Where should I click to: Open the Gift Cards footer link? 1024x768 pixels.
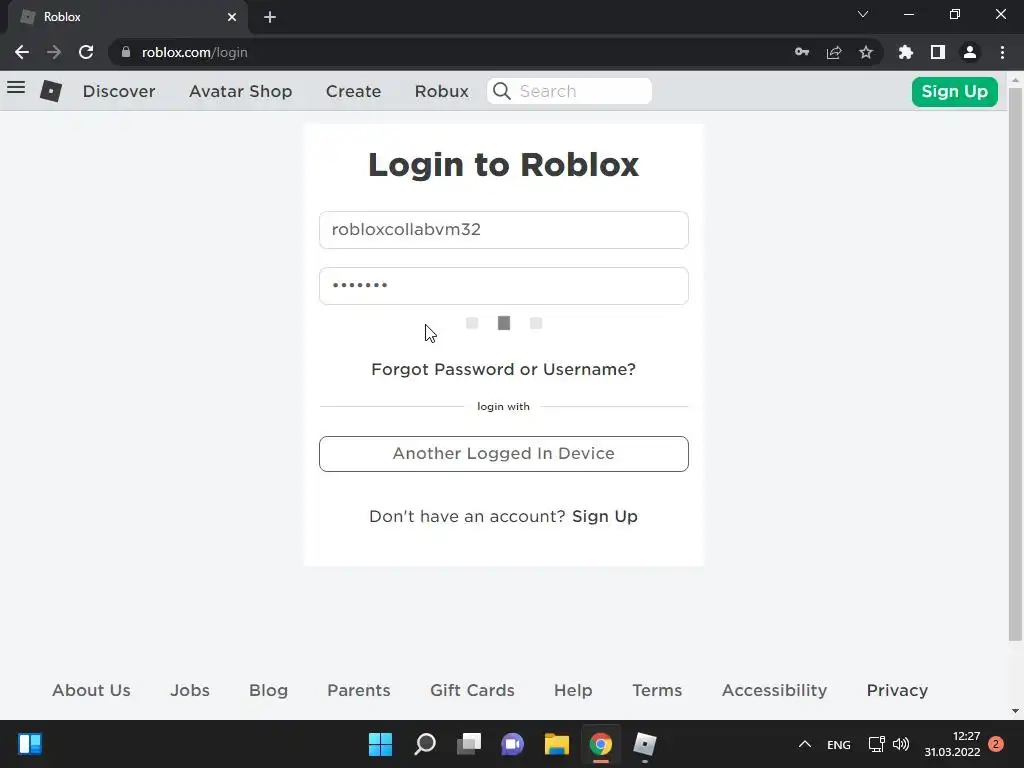[472, 690]
